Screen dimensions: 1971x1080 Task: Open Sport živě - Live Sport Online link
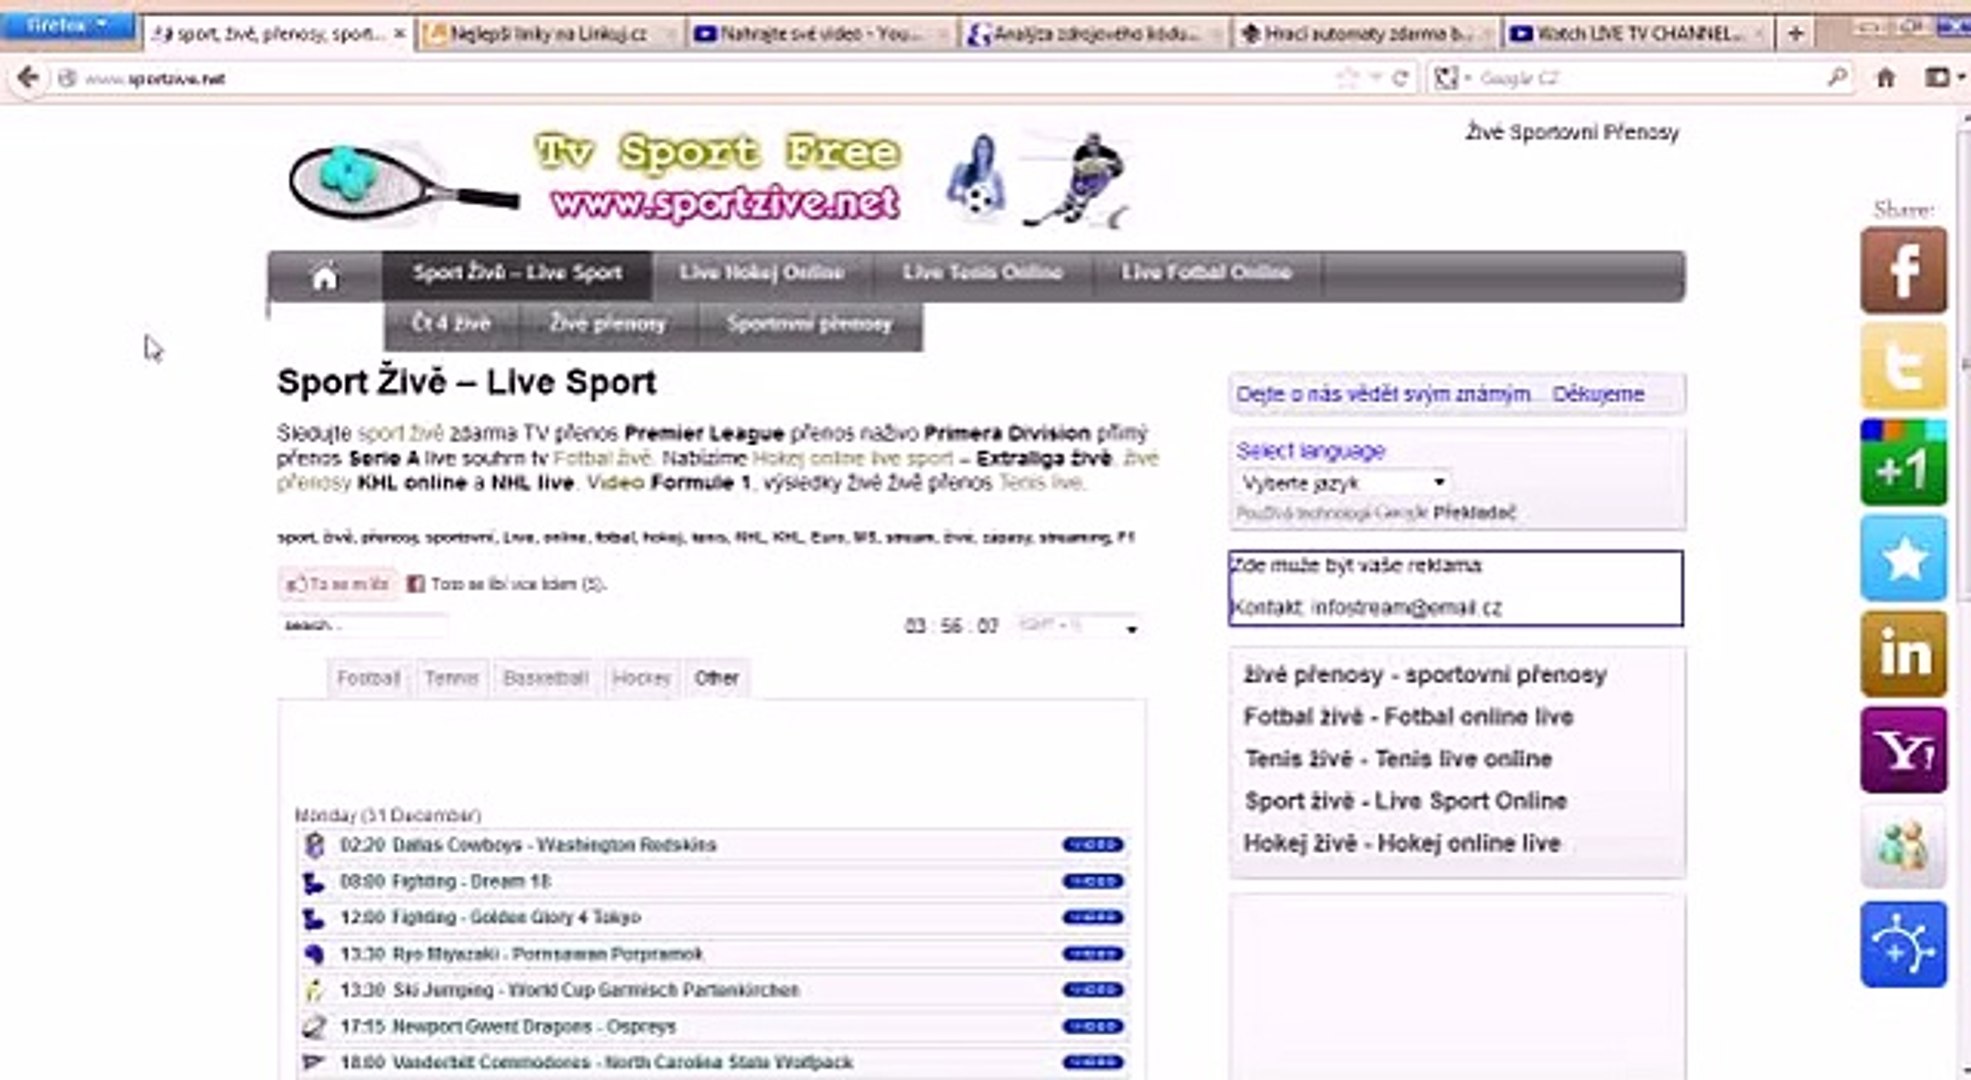[x=1405, y=801]
